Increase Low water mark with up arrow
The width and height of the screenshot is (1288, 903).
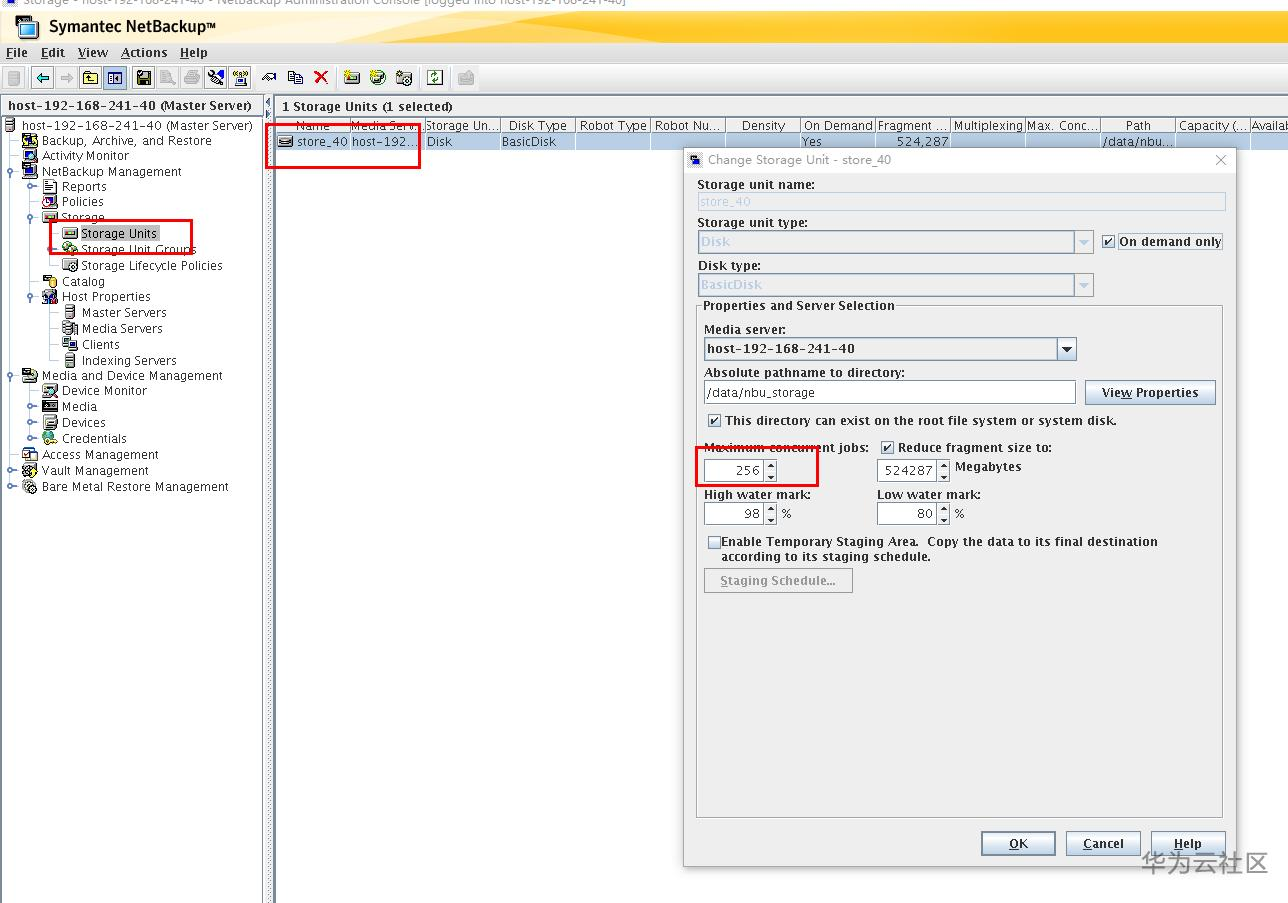[944, 508]
